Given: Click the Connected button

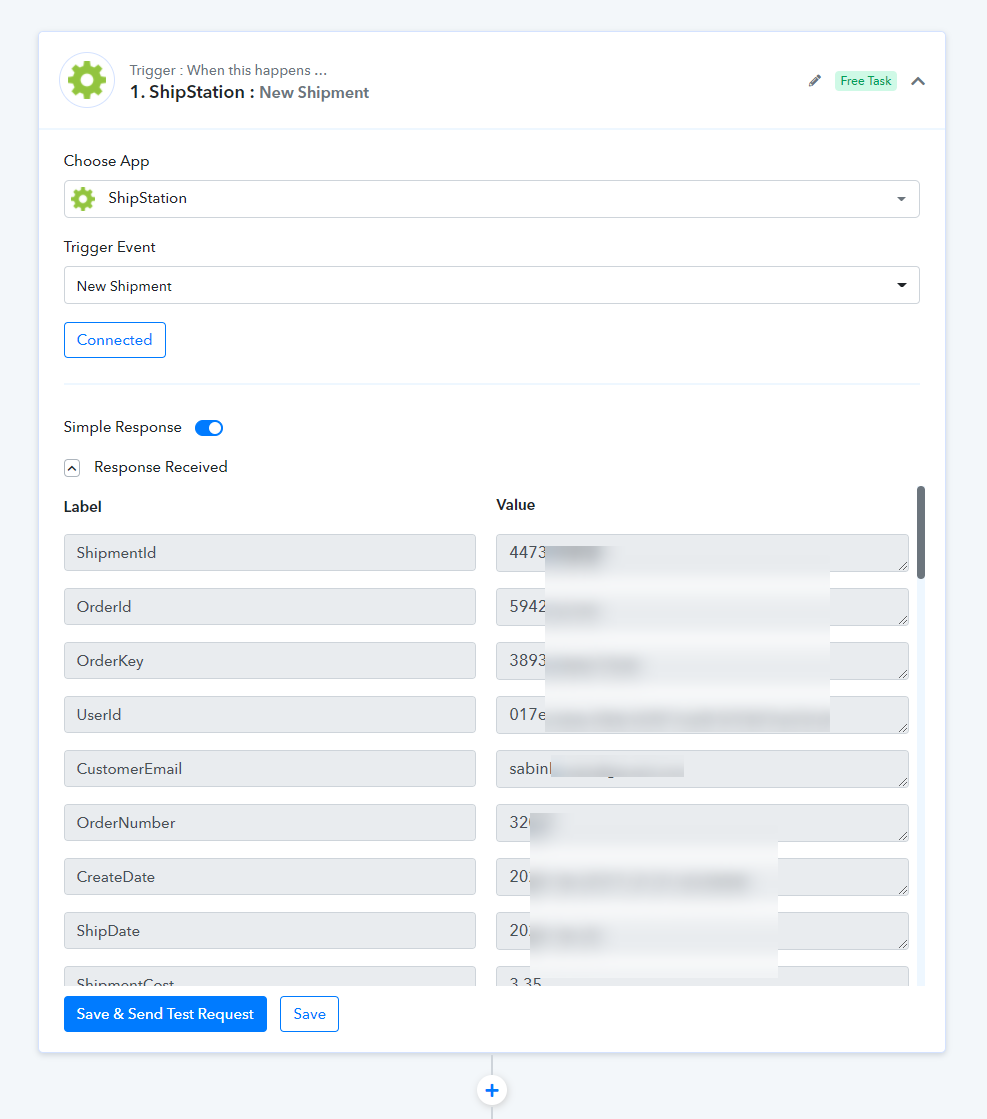Looking at the screenshot, I should 115,340.
